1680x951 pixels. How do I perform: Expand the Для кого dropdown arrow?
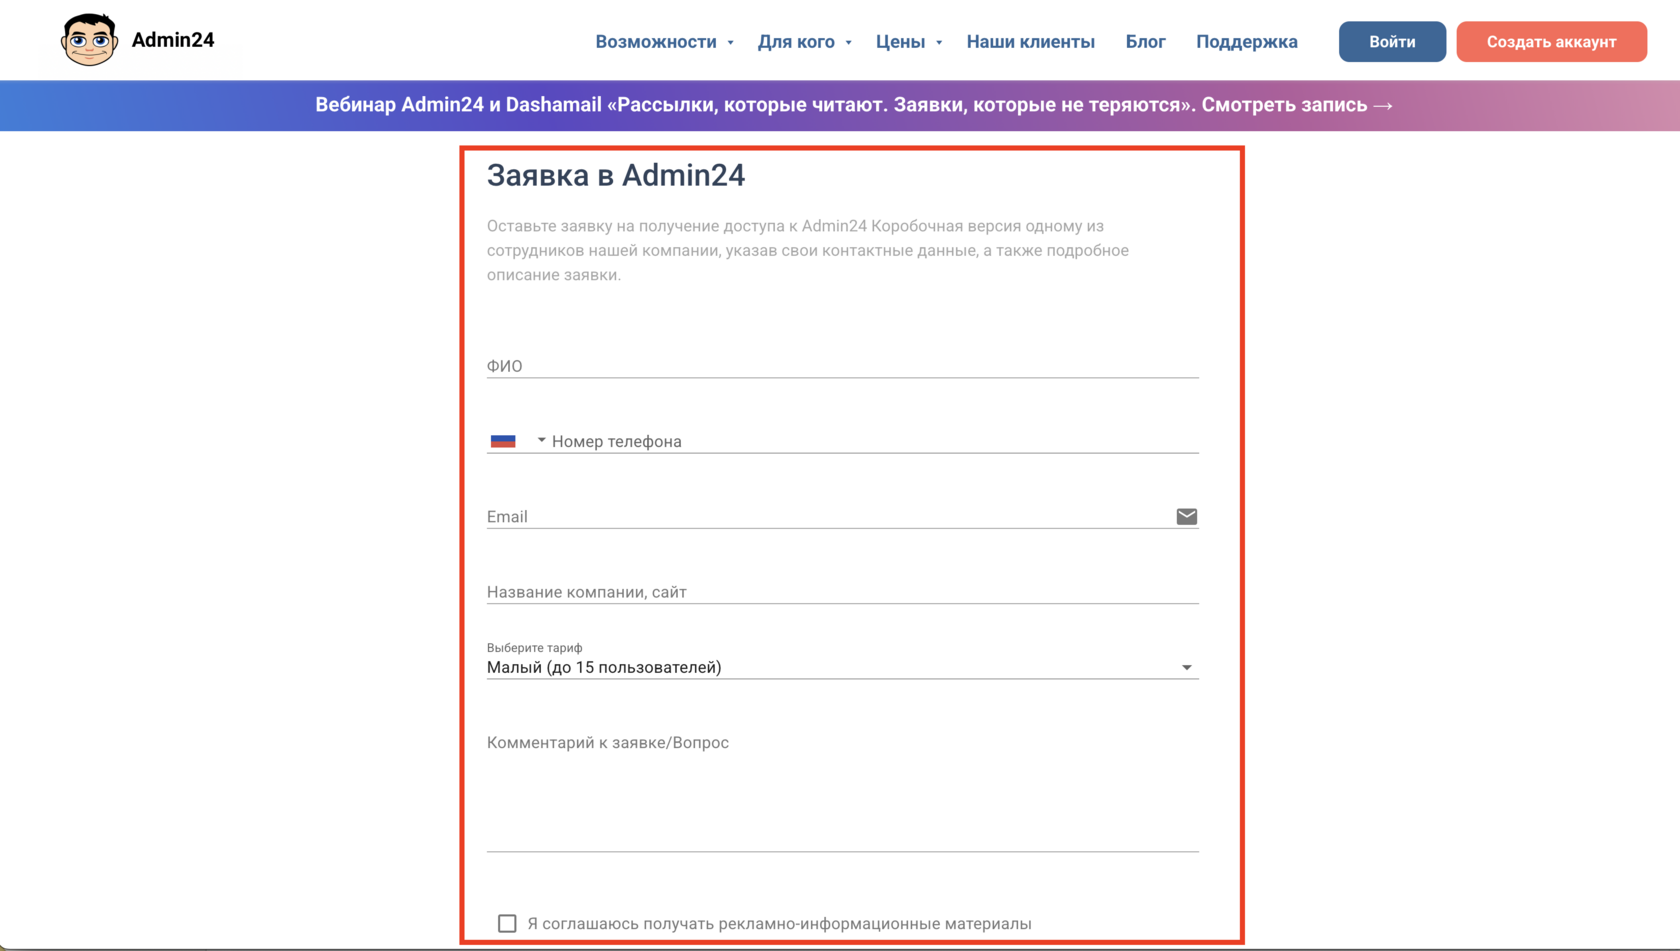pos(848,43)
